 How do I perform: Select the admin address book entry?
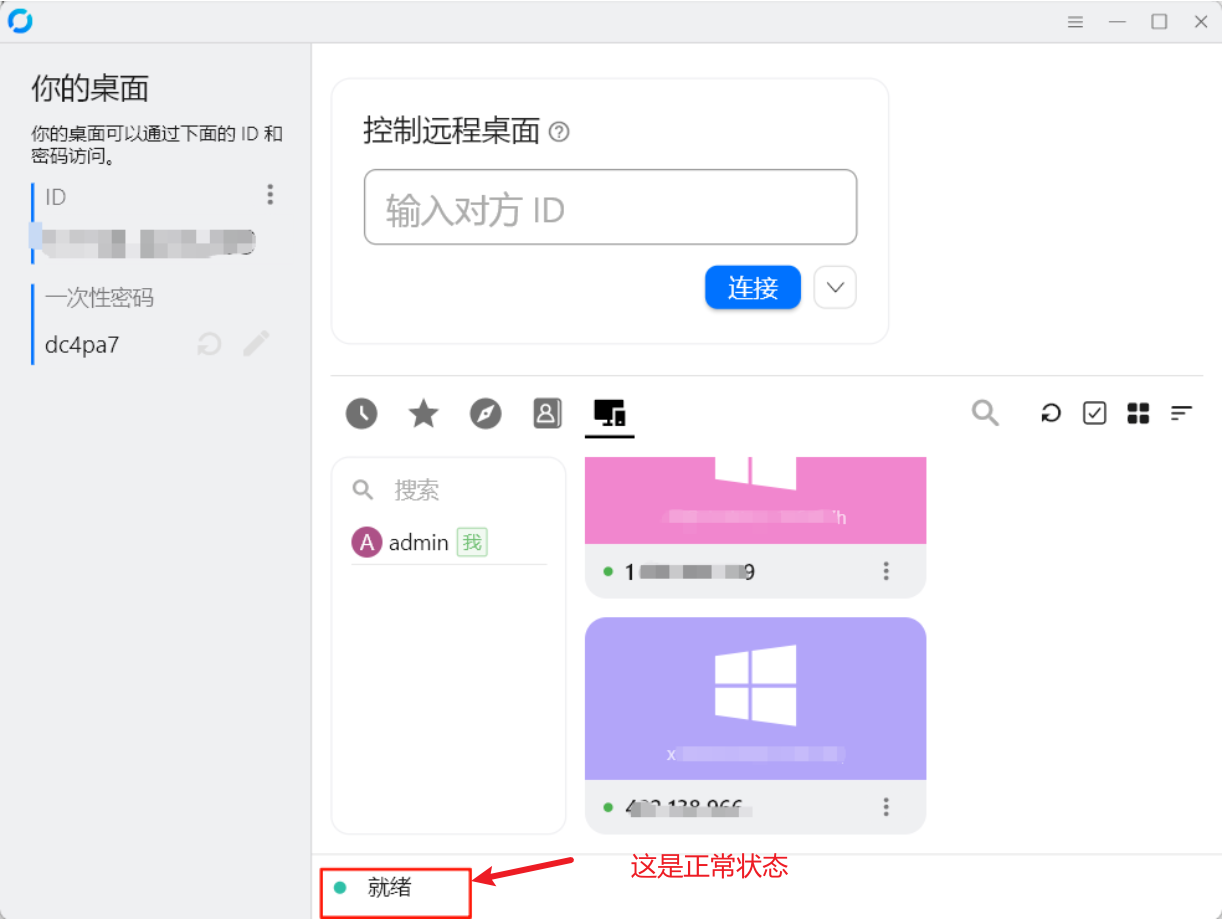418,542
